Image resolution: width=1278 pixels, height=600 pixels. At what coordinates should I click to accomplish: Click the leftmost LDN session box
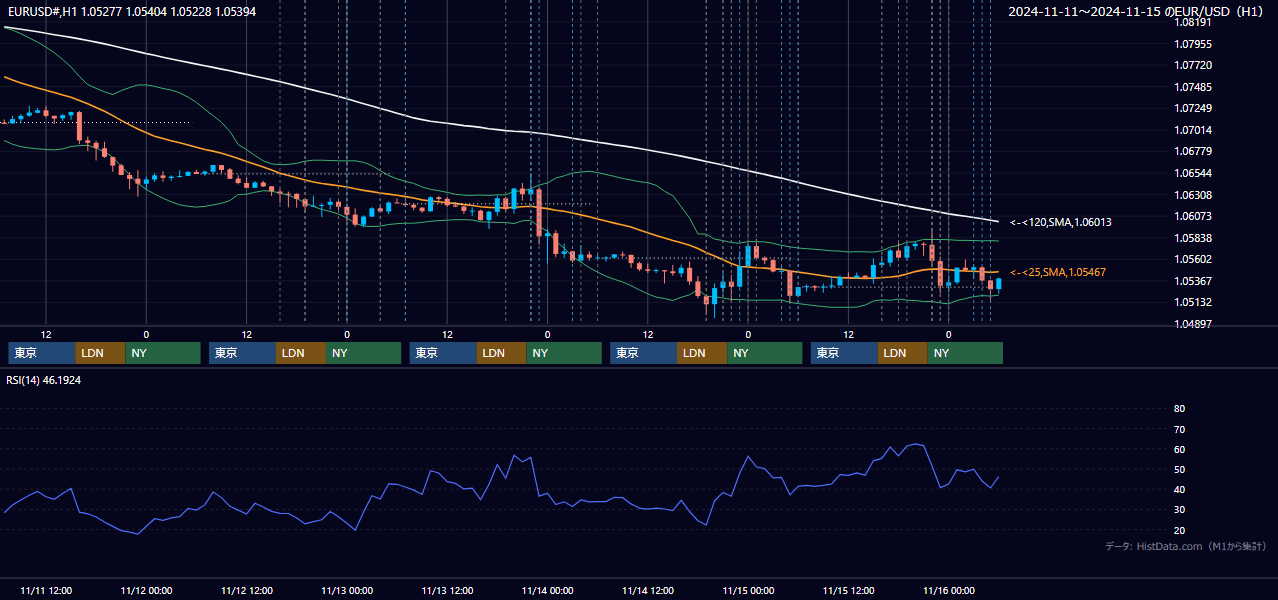click(101, 353)
